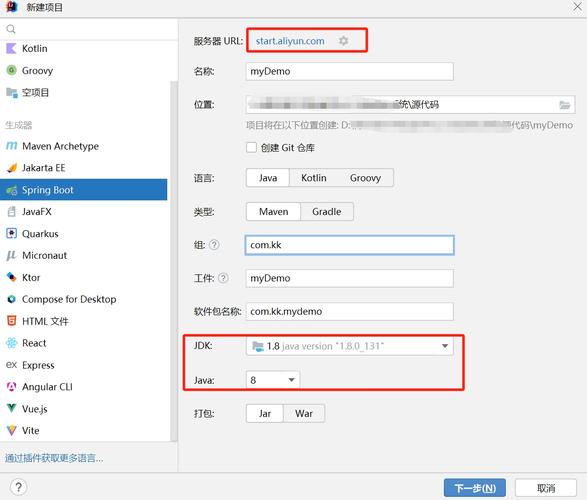
Task: Close the new project dialog
Action: 578,6
